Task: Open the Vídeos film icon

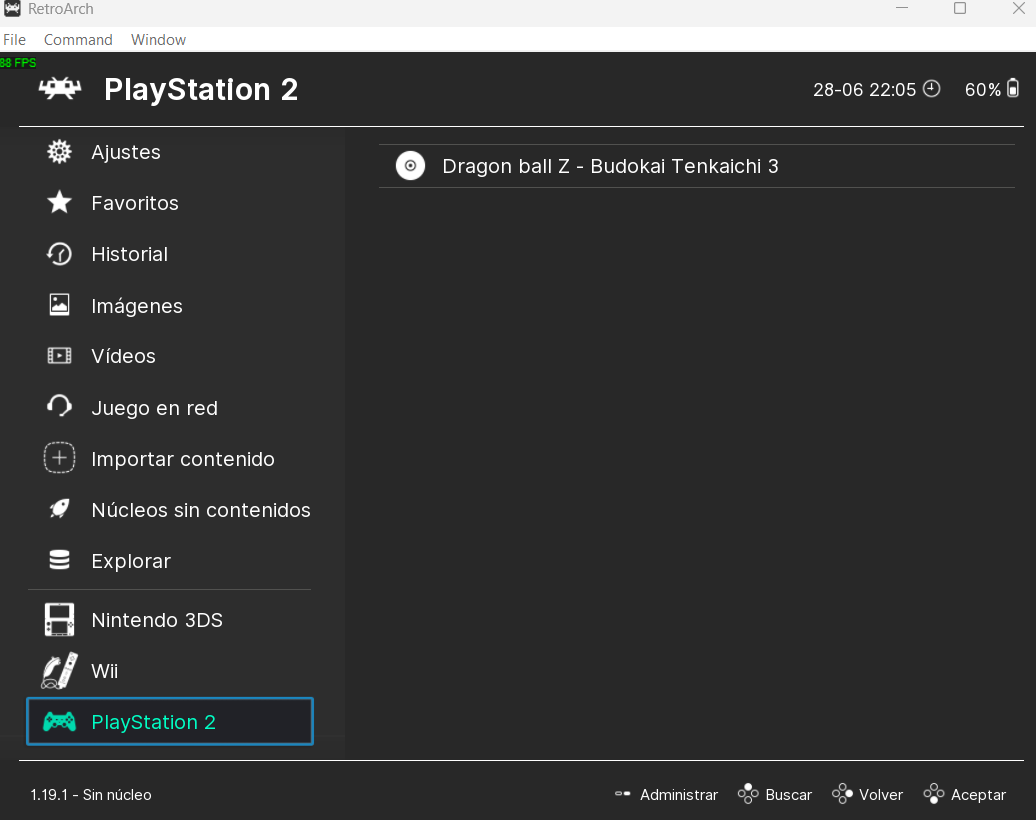Action: pos(60,356)
